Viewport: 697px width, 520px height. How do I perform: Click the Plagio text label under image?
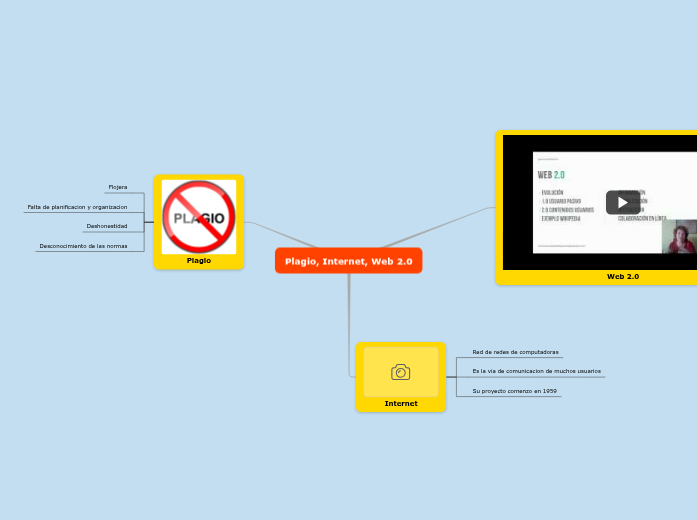pos(199,260)
